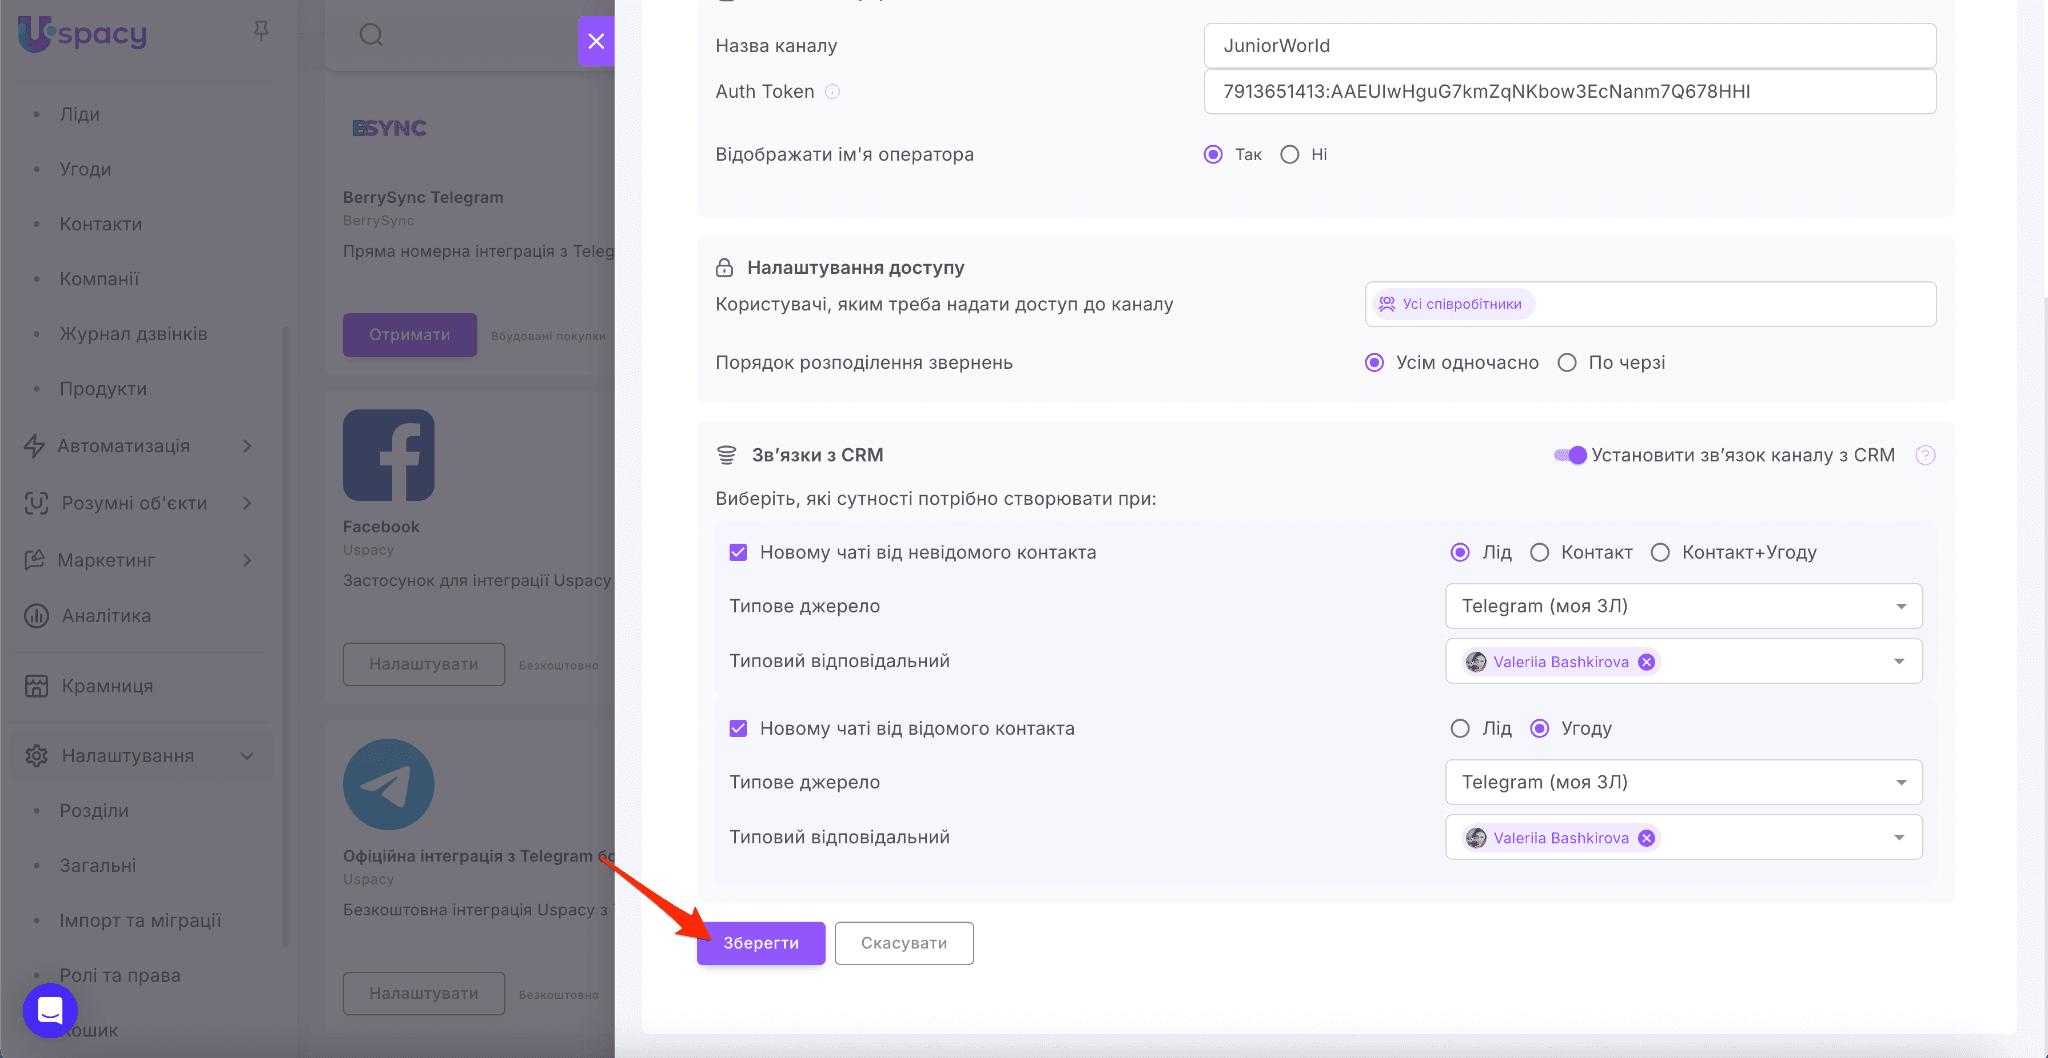Open the first 'Типове джерело' dropdown

[x=1683, y=606]
